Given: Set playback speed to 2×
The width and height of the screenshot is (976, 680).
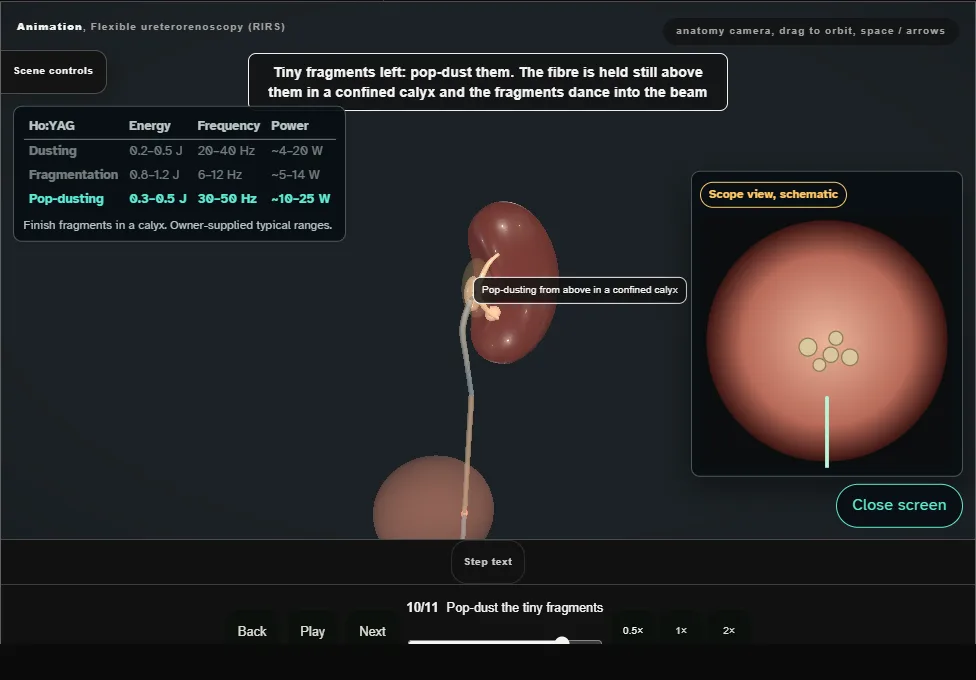Looking at the screenshot, I should [x=729, y=630].
